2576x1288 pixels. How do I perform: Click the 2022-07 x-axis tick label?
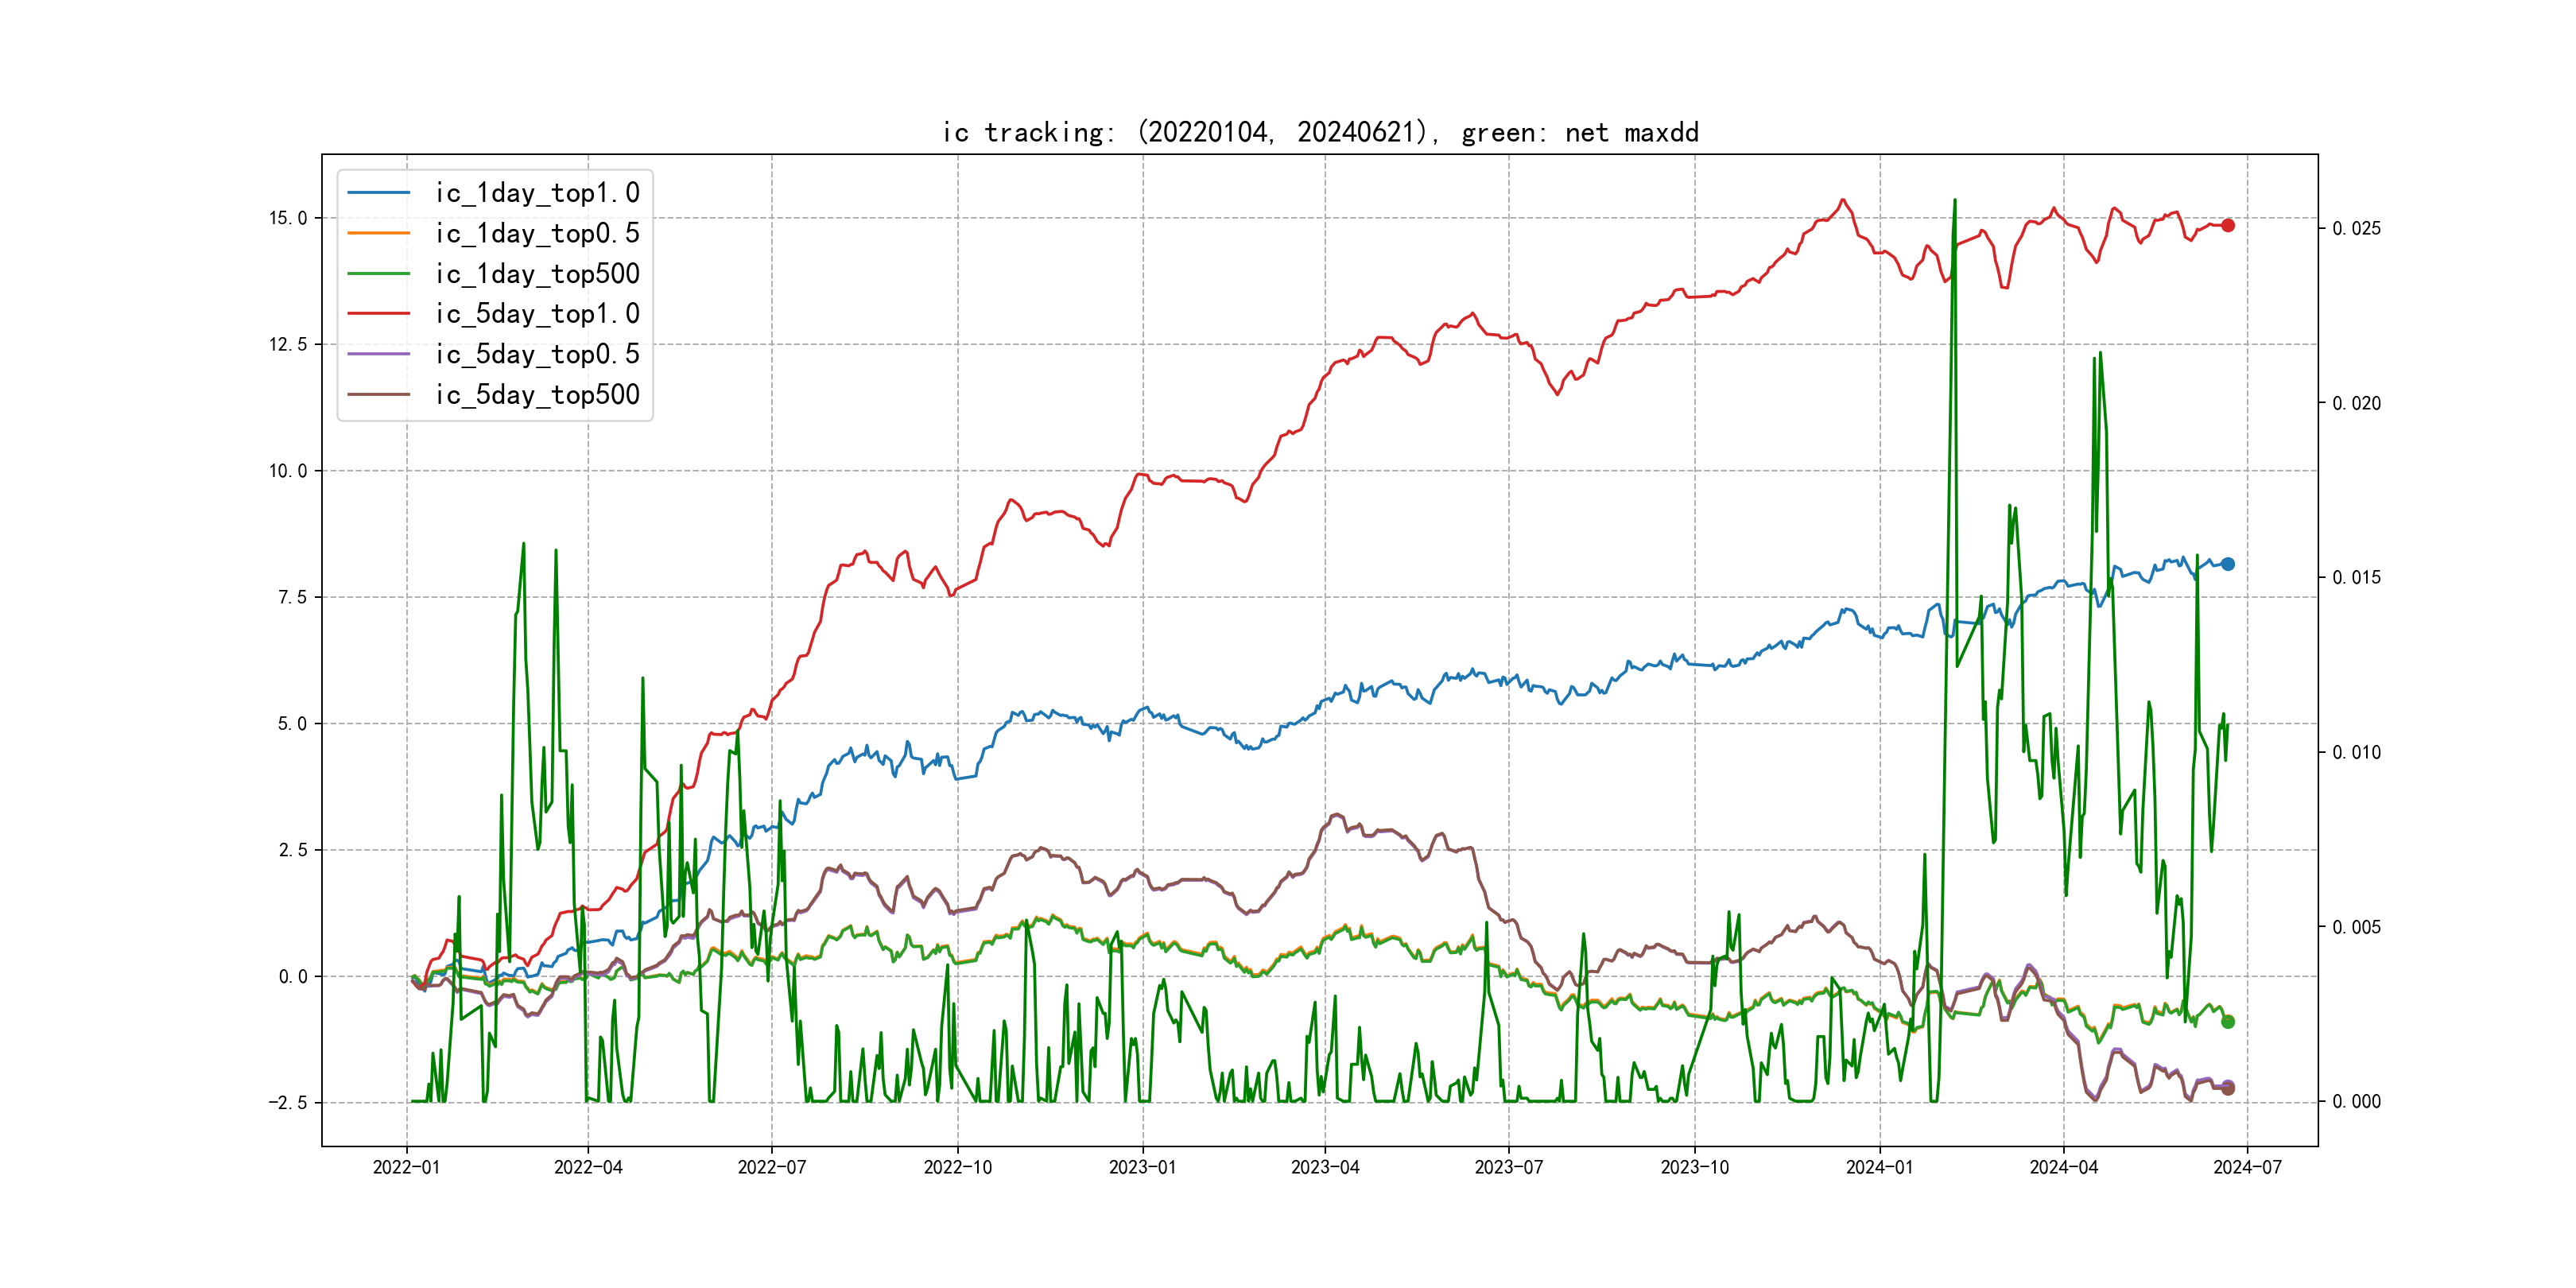771,1167
